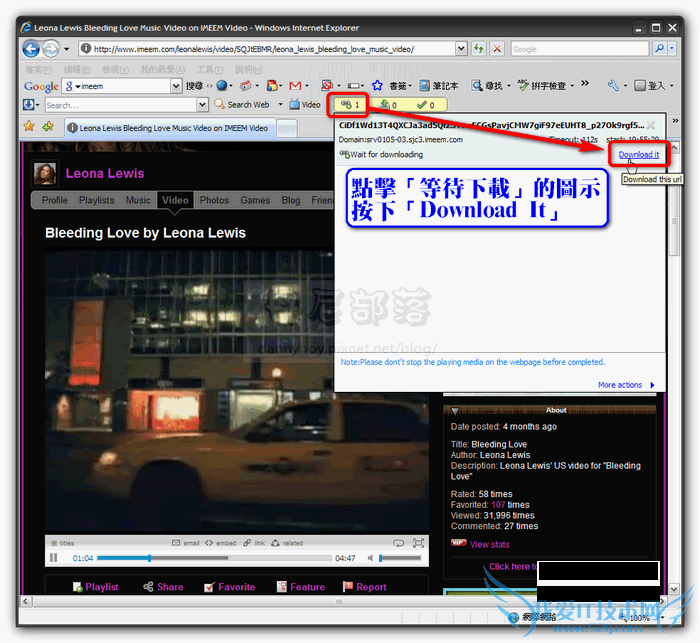
Task: Click the wrench settings icon in Google Toolbar
Action: [x=613, y=86]
